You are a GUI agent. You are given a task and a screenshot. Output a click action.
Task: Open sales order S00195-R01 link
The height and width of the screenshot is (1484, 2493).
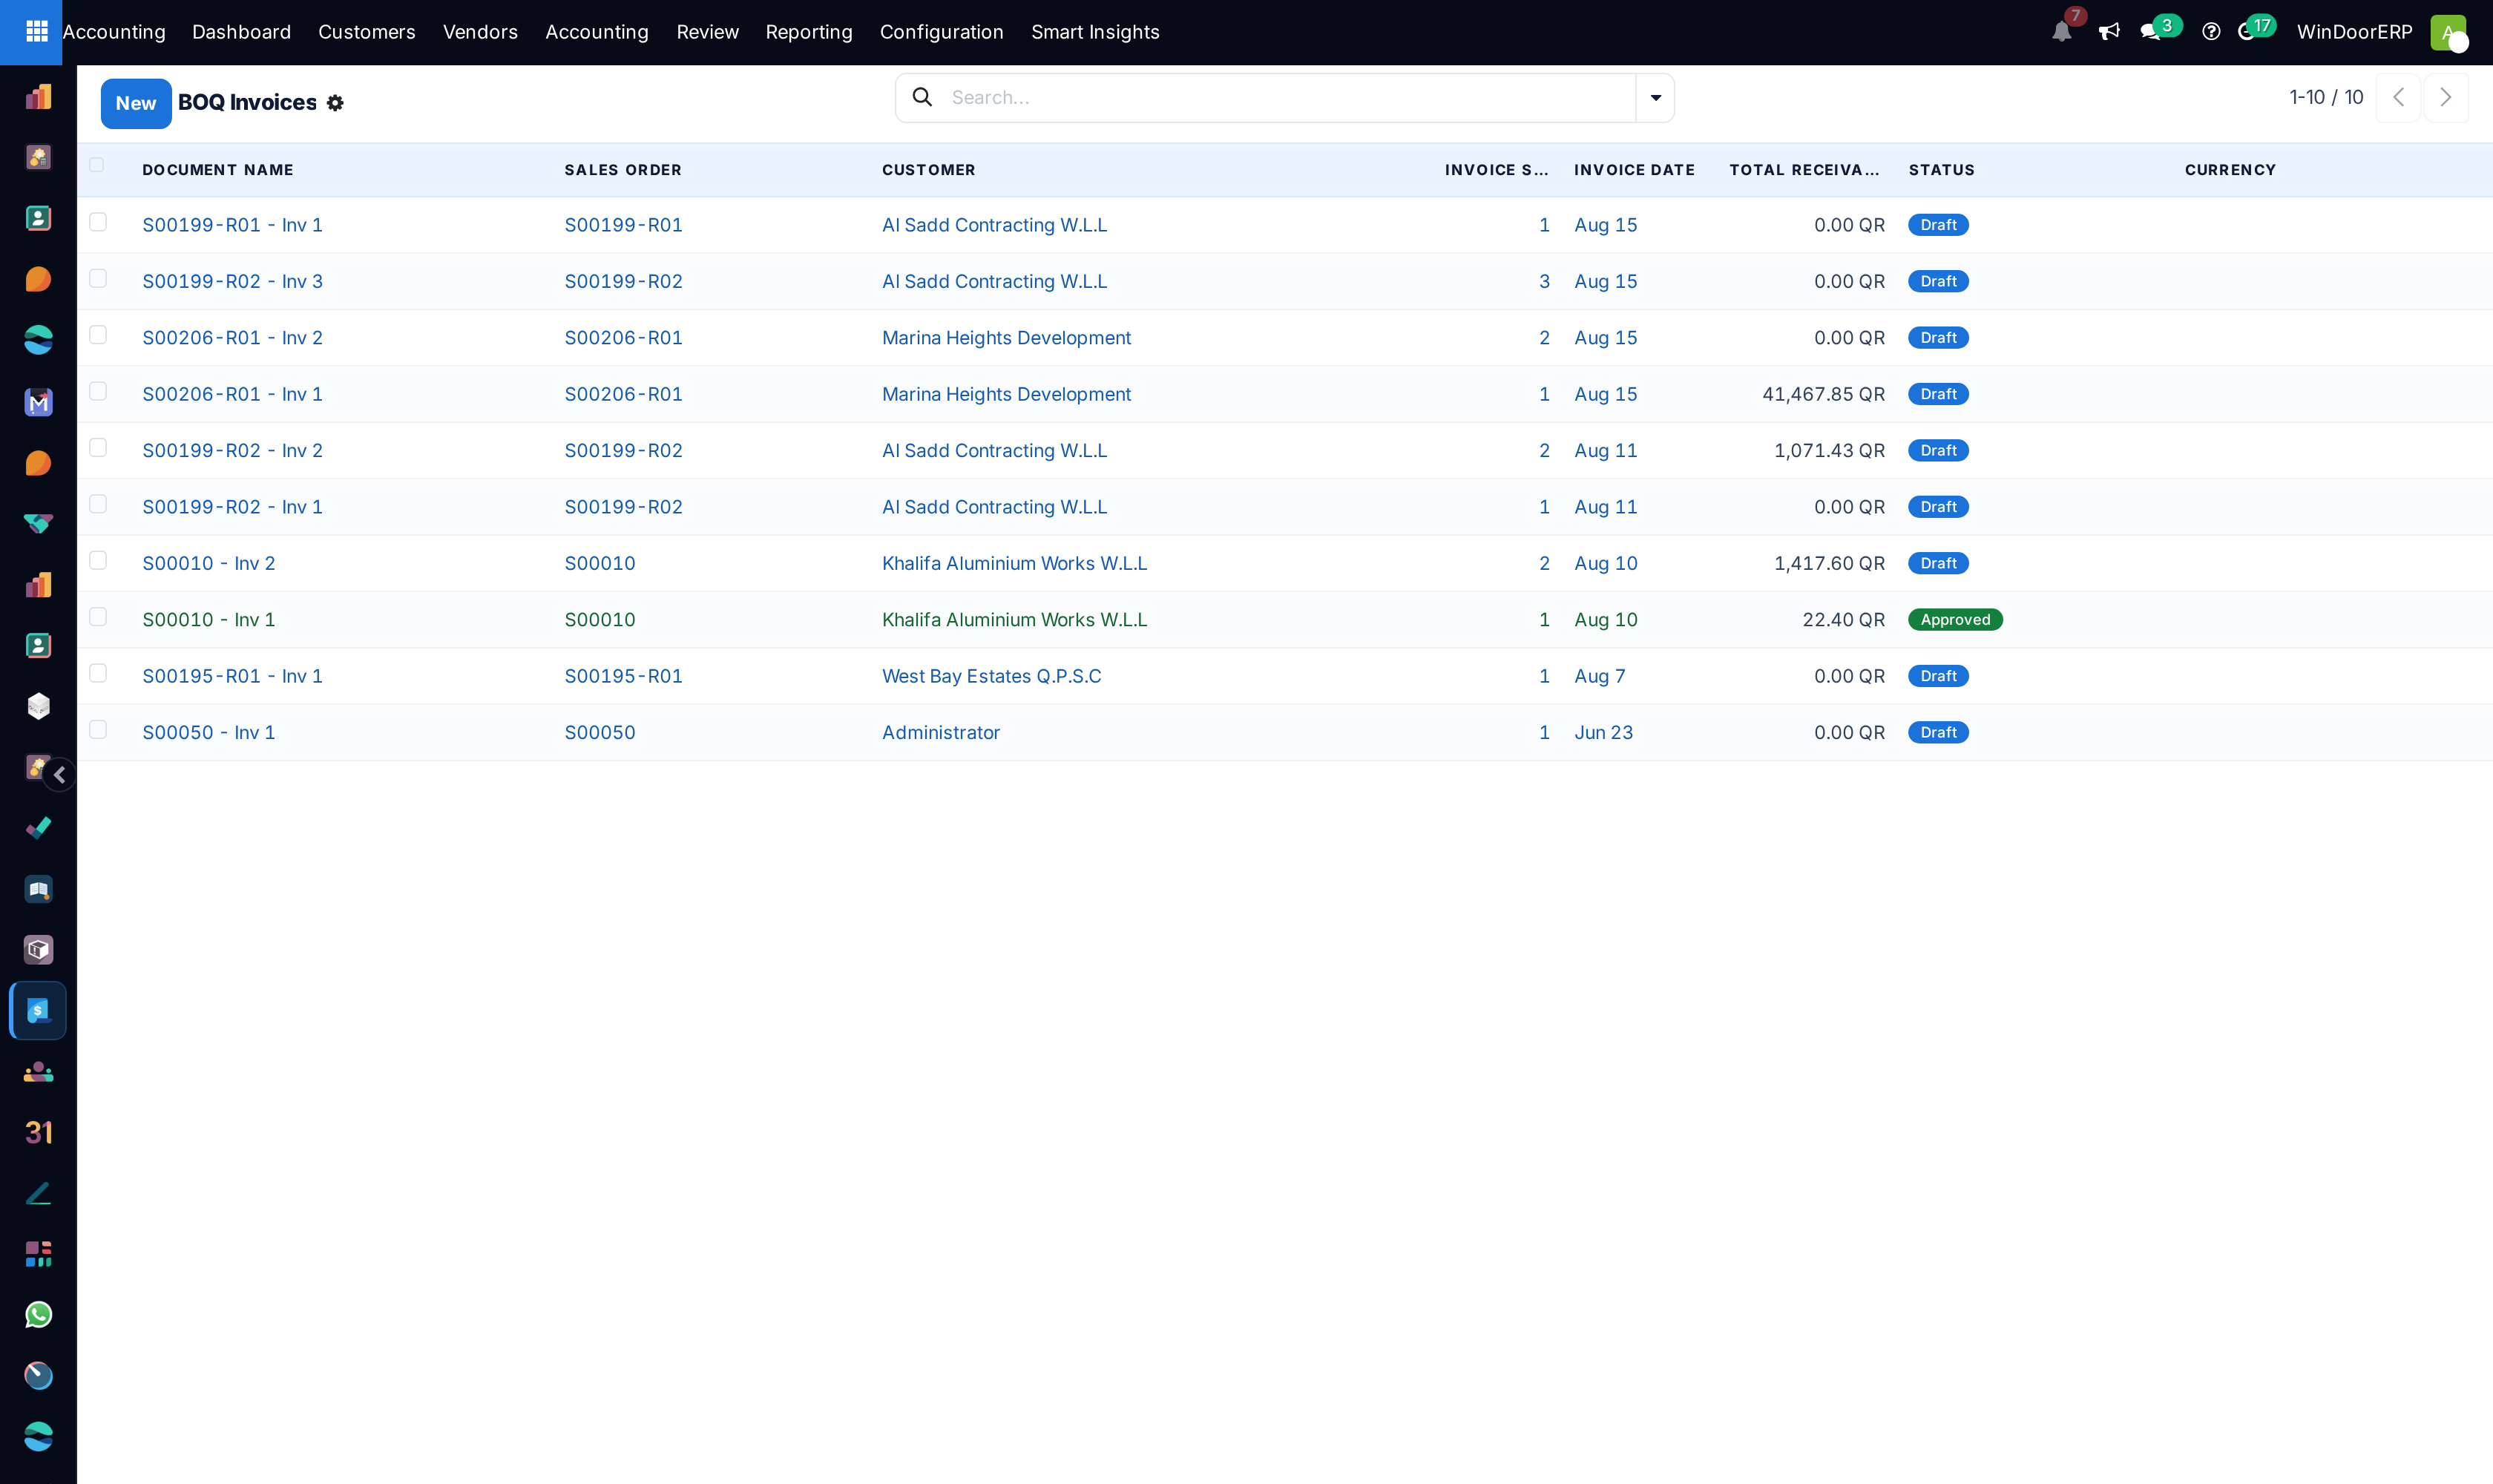coord(623,676)
